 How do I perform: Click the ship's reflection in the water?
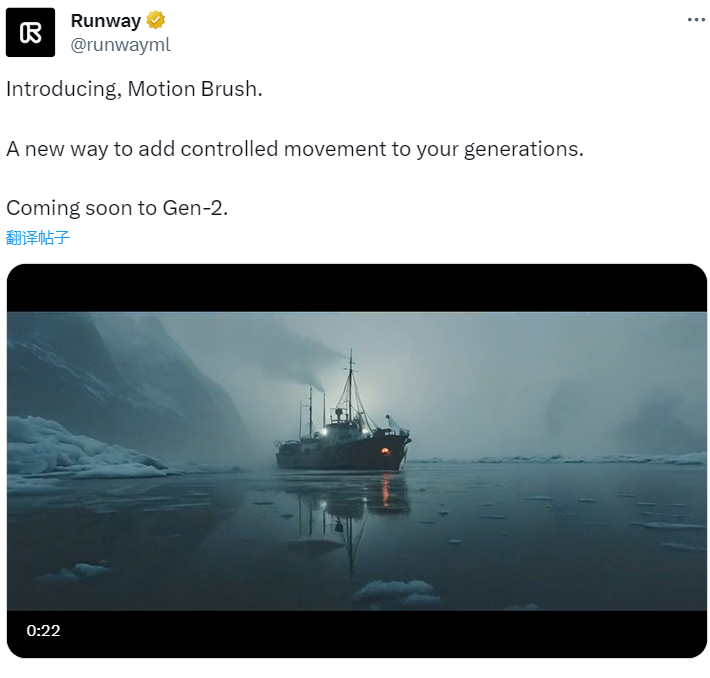348,512
